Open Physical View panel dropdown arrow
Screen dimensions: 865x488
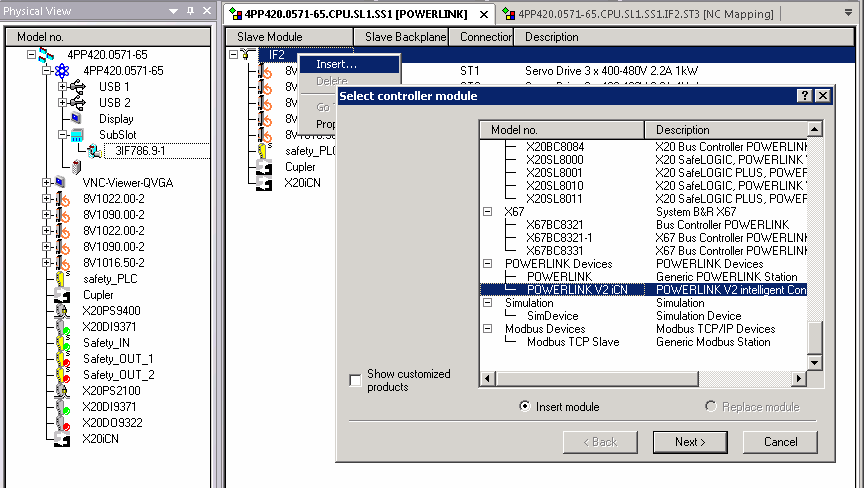pyautogui.click(x=173, y=11)
